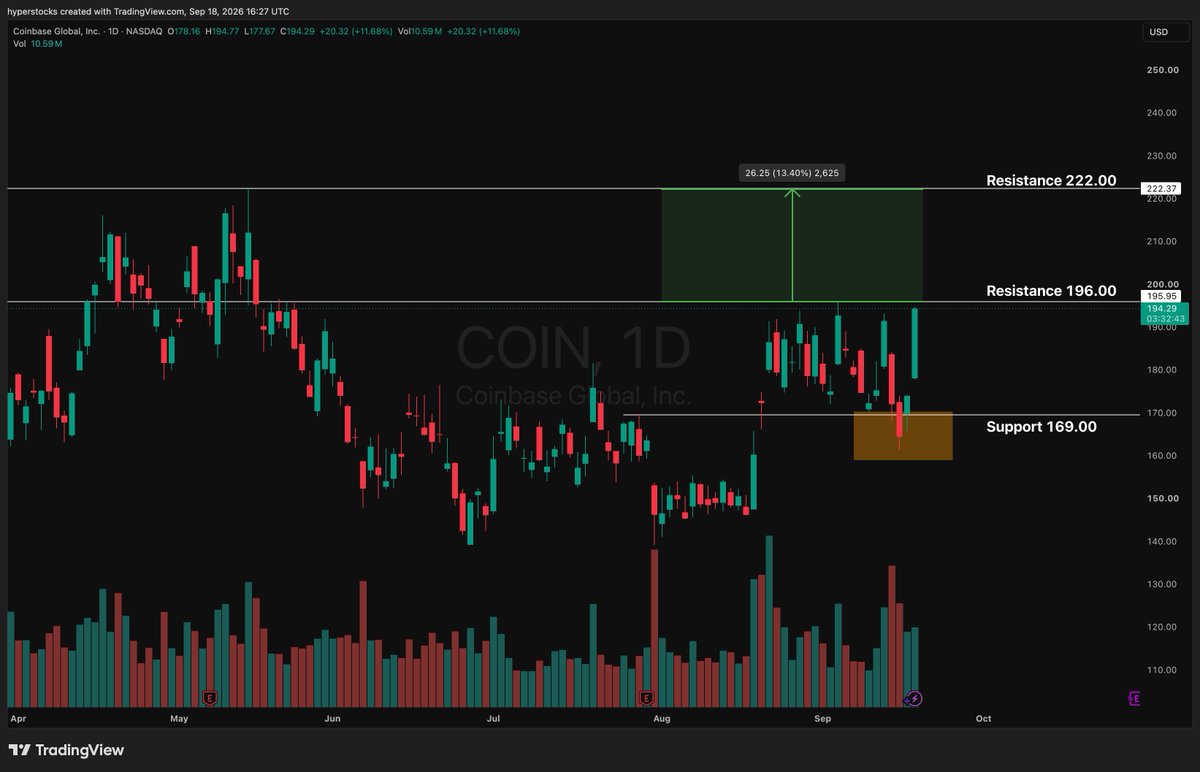Select the green price range rectangle
This screenshot has height=772, width=1200.
tap(792, 245)
